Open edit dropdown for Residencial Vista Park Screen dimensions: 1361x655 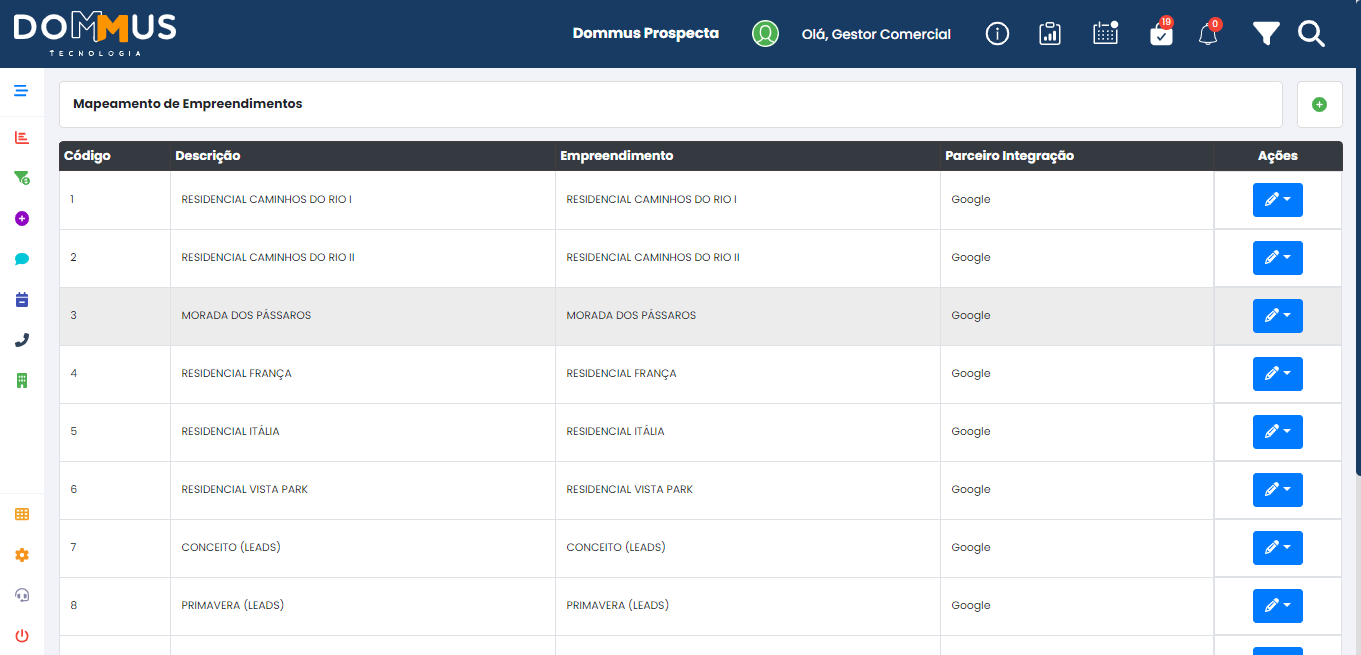pos(1277,490)
